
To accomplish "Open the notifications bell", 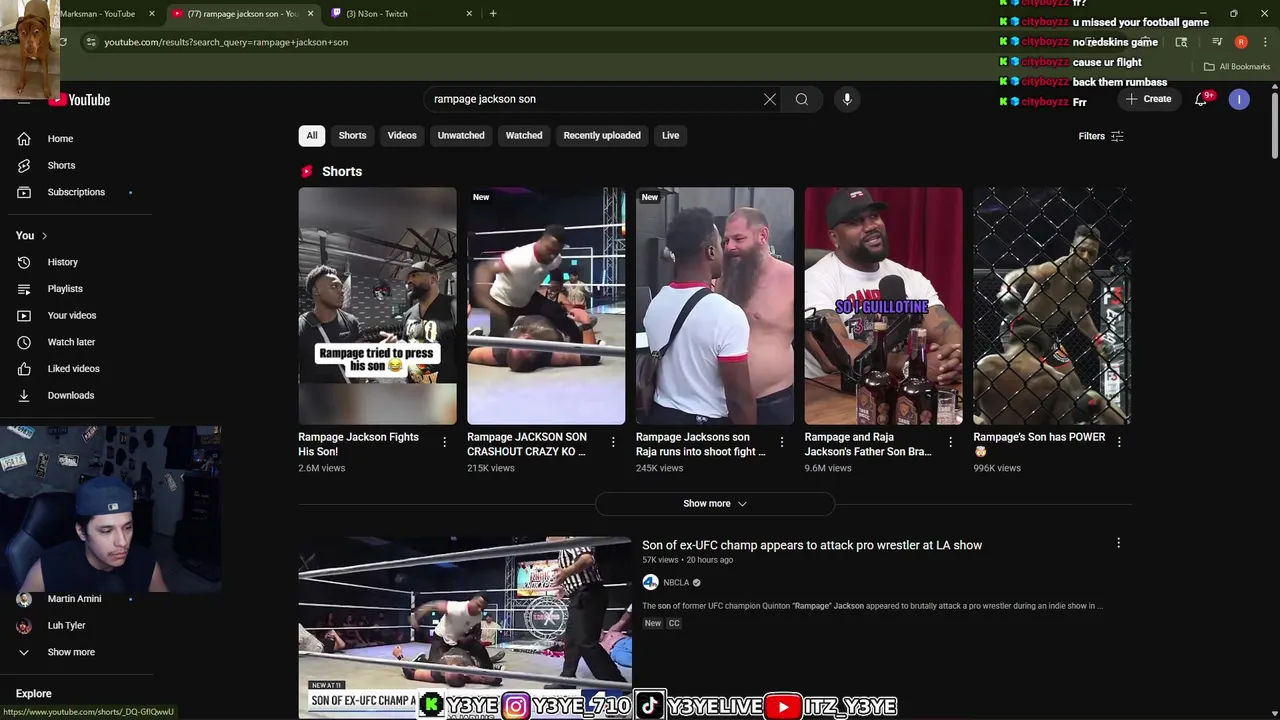I will click(x=1201, y=99).
